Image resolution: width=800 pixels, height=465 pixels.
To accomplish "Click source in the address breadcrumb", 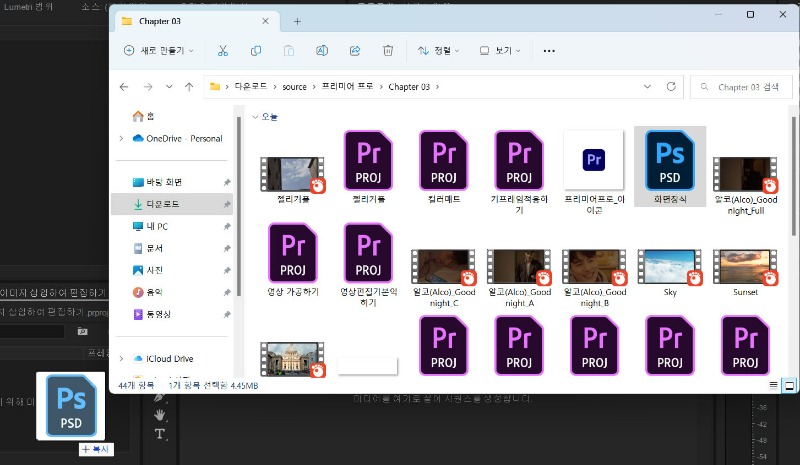I will [294, 87].
